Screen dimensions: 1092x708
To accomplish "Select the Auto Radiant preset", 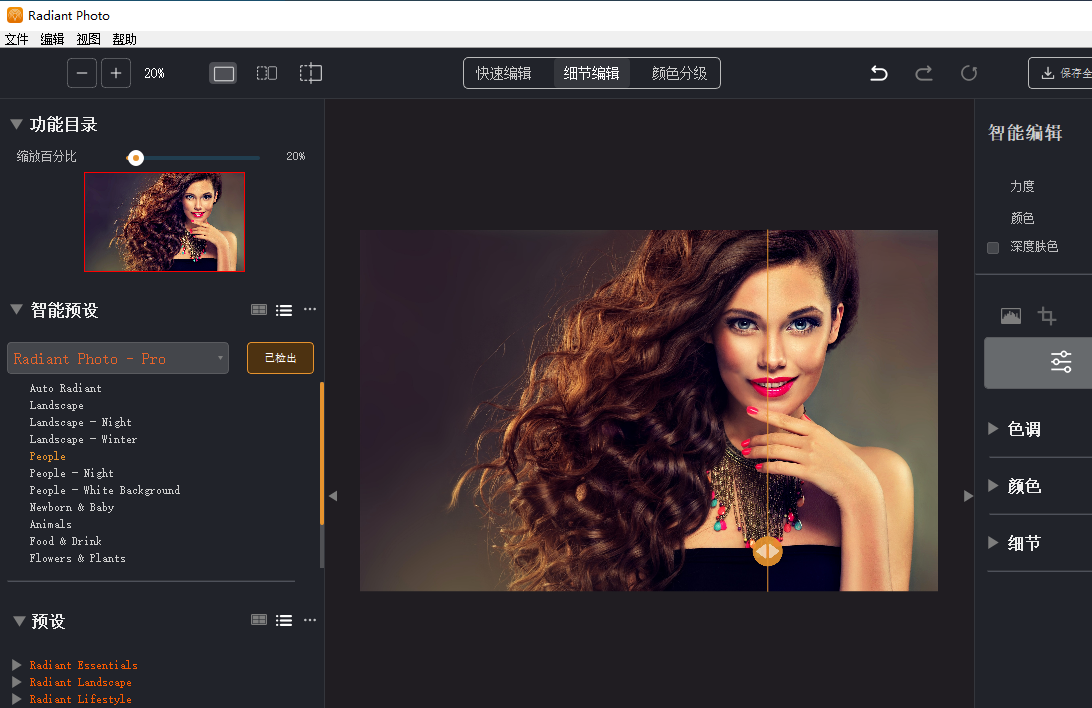I will point(65,388).
